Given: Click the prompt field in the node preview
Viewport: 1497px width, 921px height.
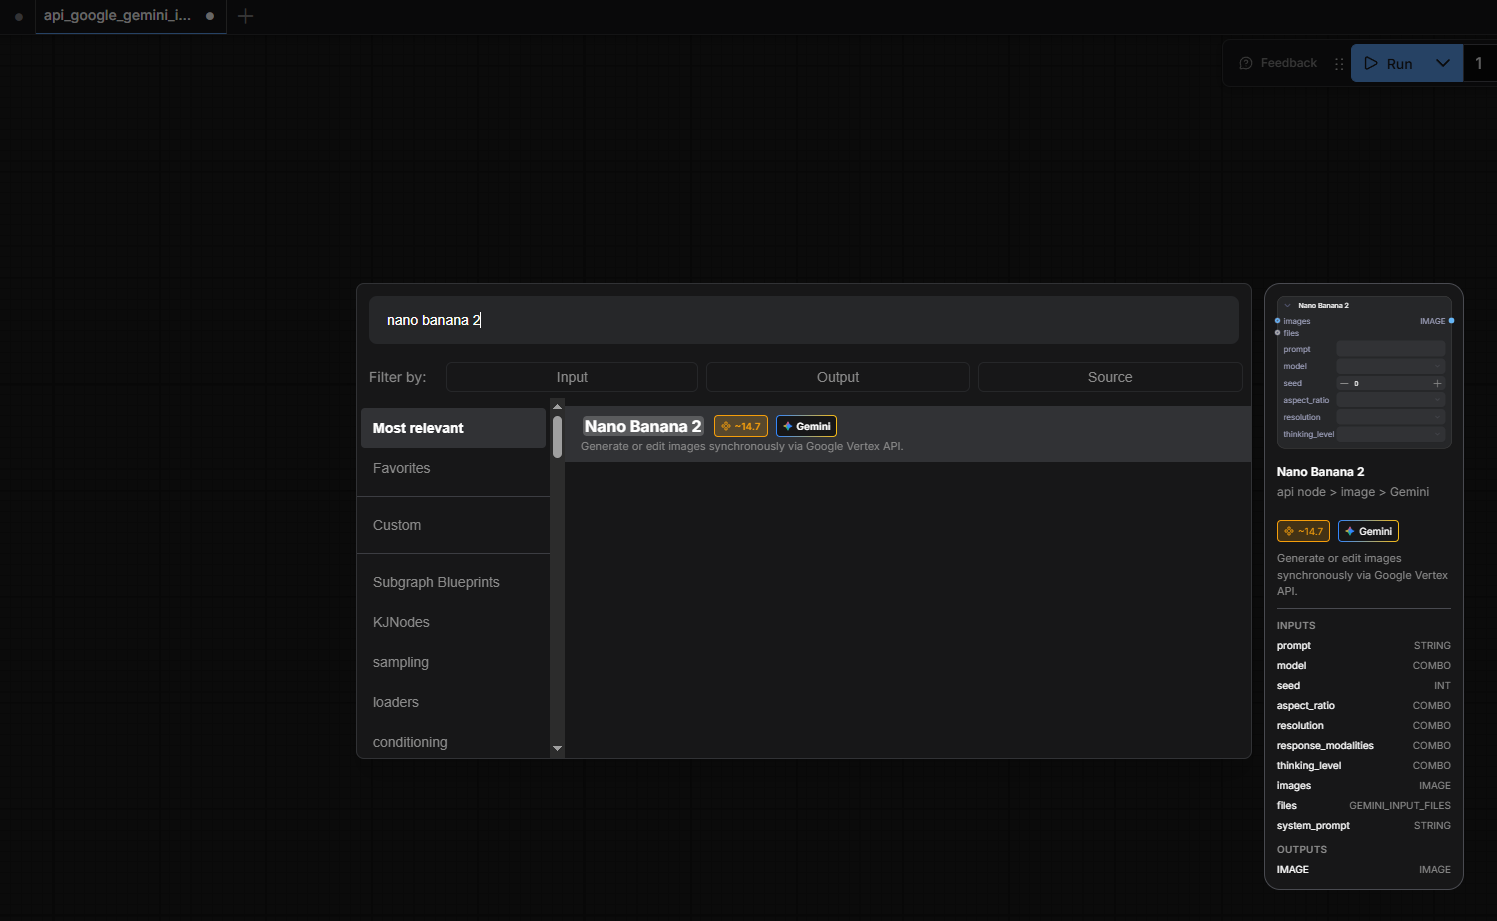Looking at the screenshot, I should pyautogui.click(x=1391, y=349).
